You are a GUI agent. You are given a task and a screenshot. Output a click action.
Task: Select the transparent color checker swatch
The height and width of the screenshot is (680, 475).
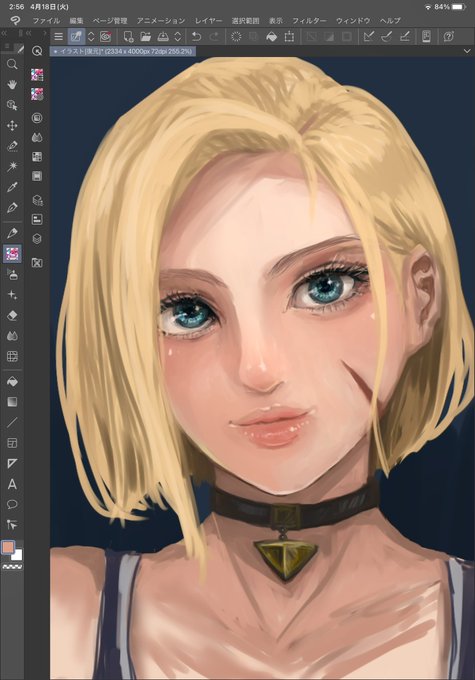[x=12, y=566]
